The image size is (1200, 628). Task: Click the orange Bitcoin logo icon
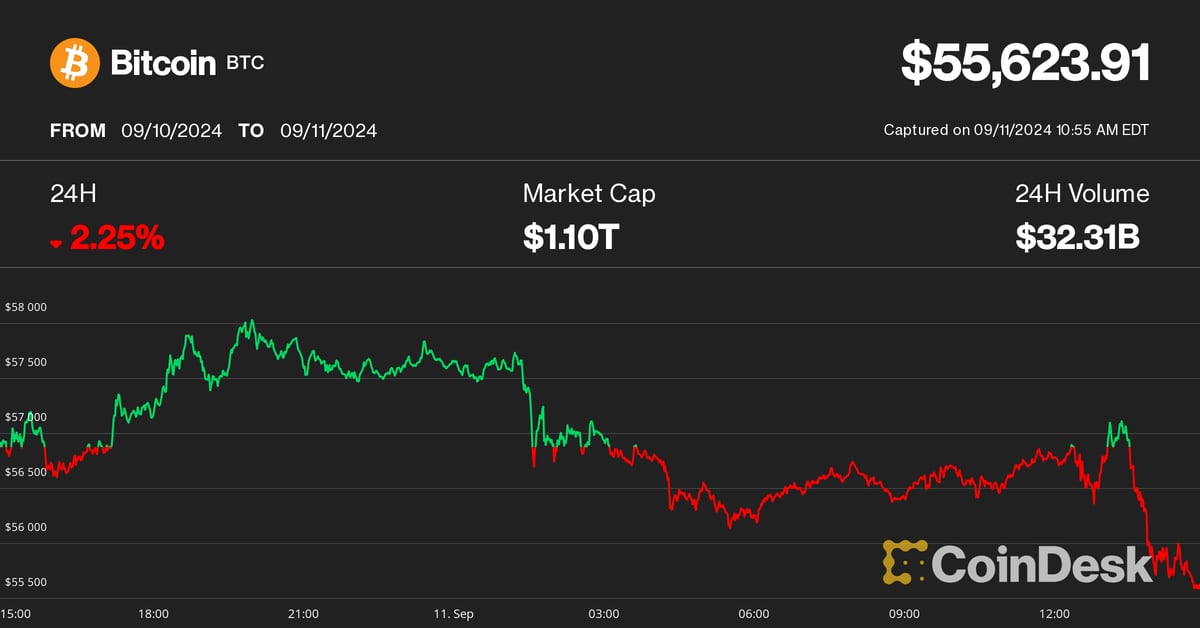pos(75,63)
